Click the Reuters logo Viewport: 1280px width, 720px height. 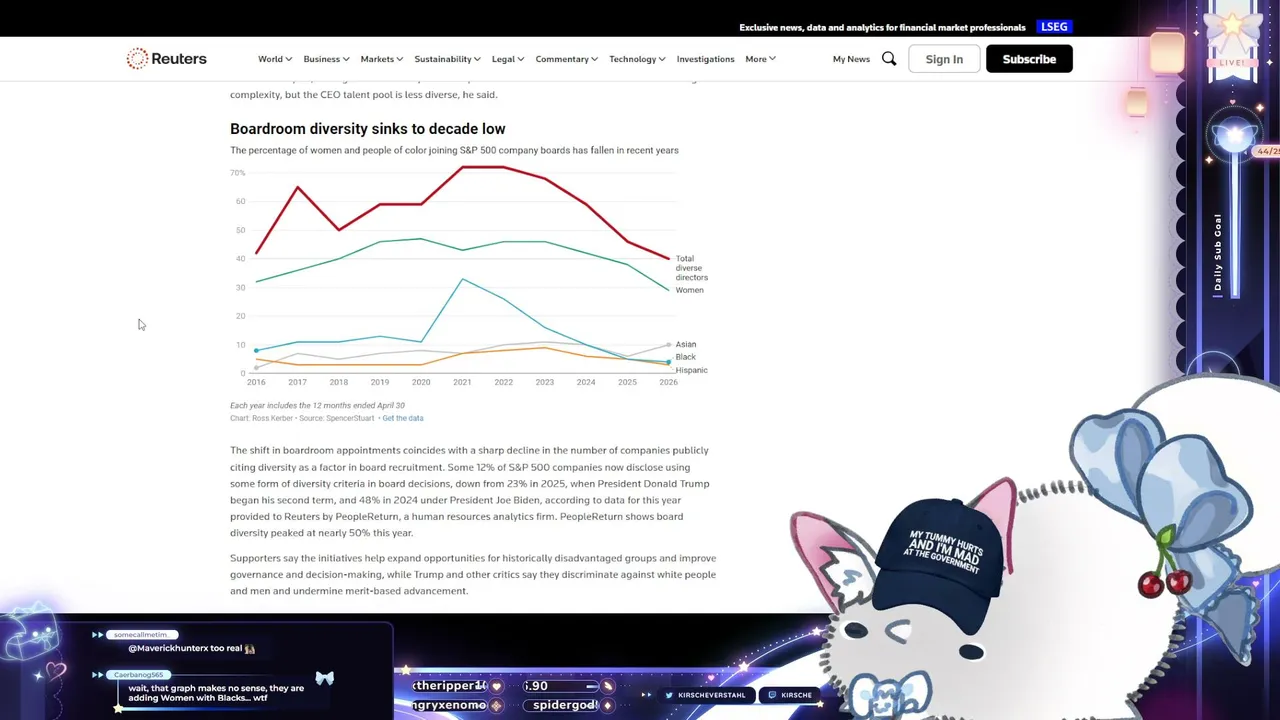[x=166, y=59]
